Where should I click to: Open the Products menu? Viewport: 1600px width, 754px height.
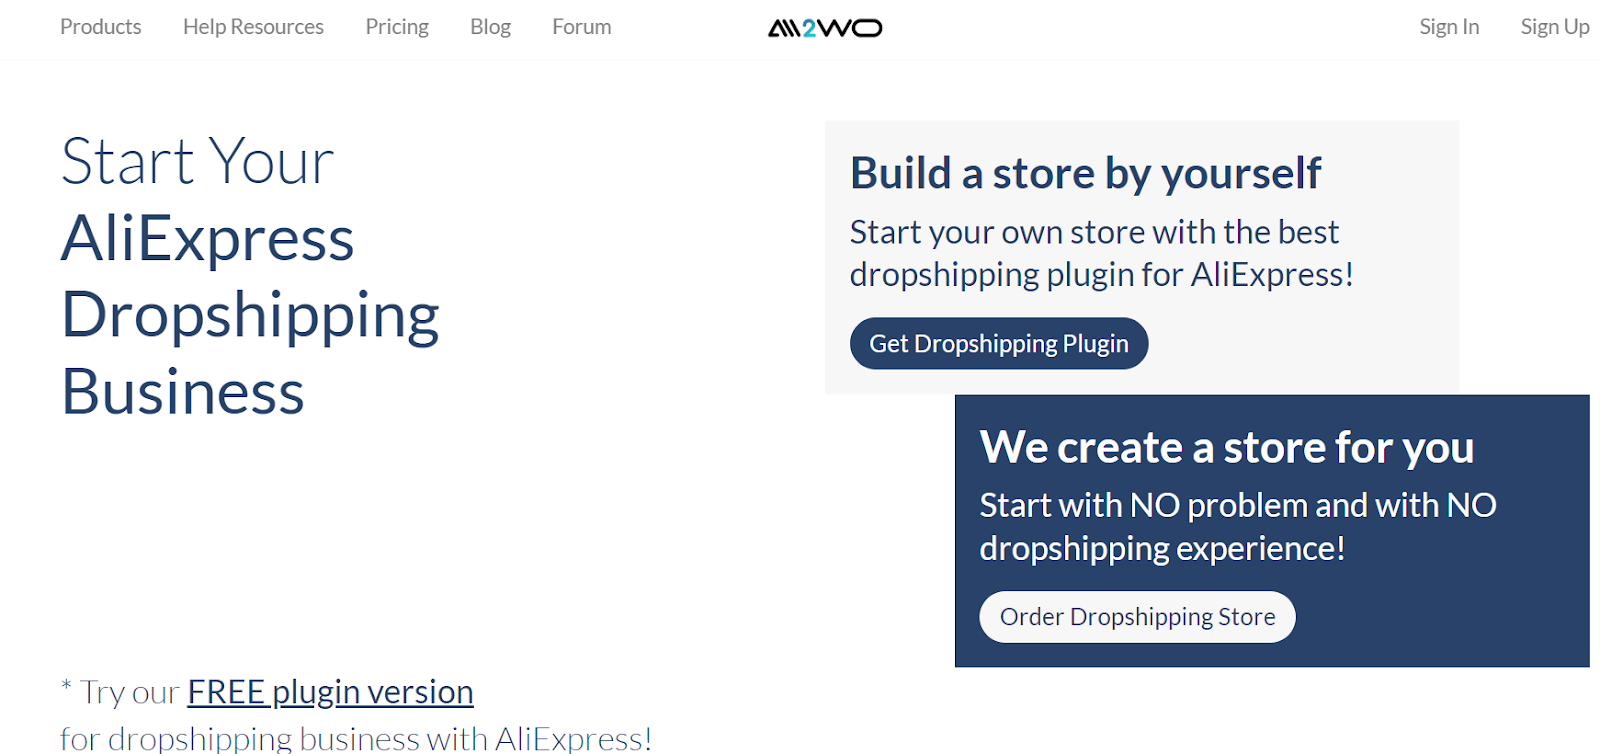point(100,27)
